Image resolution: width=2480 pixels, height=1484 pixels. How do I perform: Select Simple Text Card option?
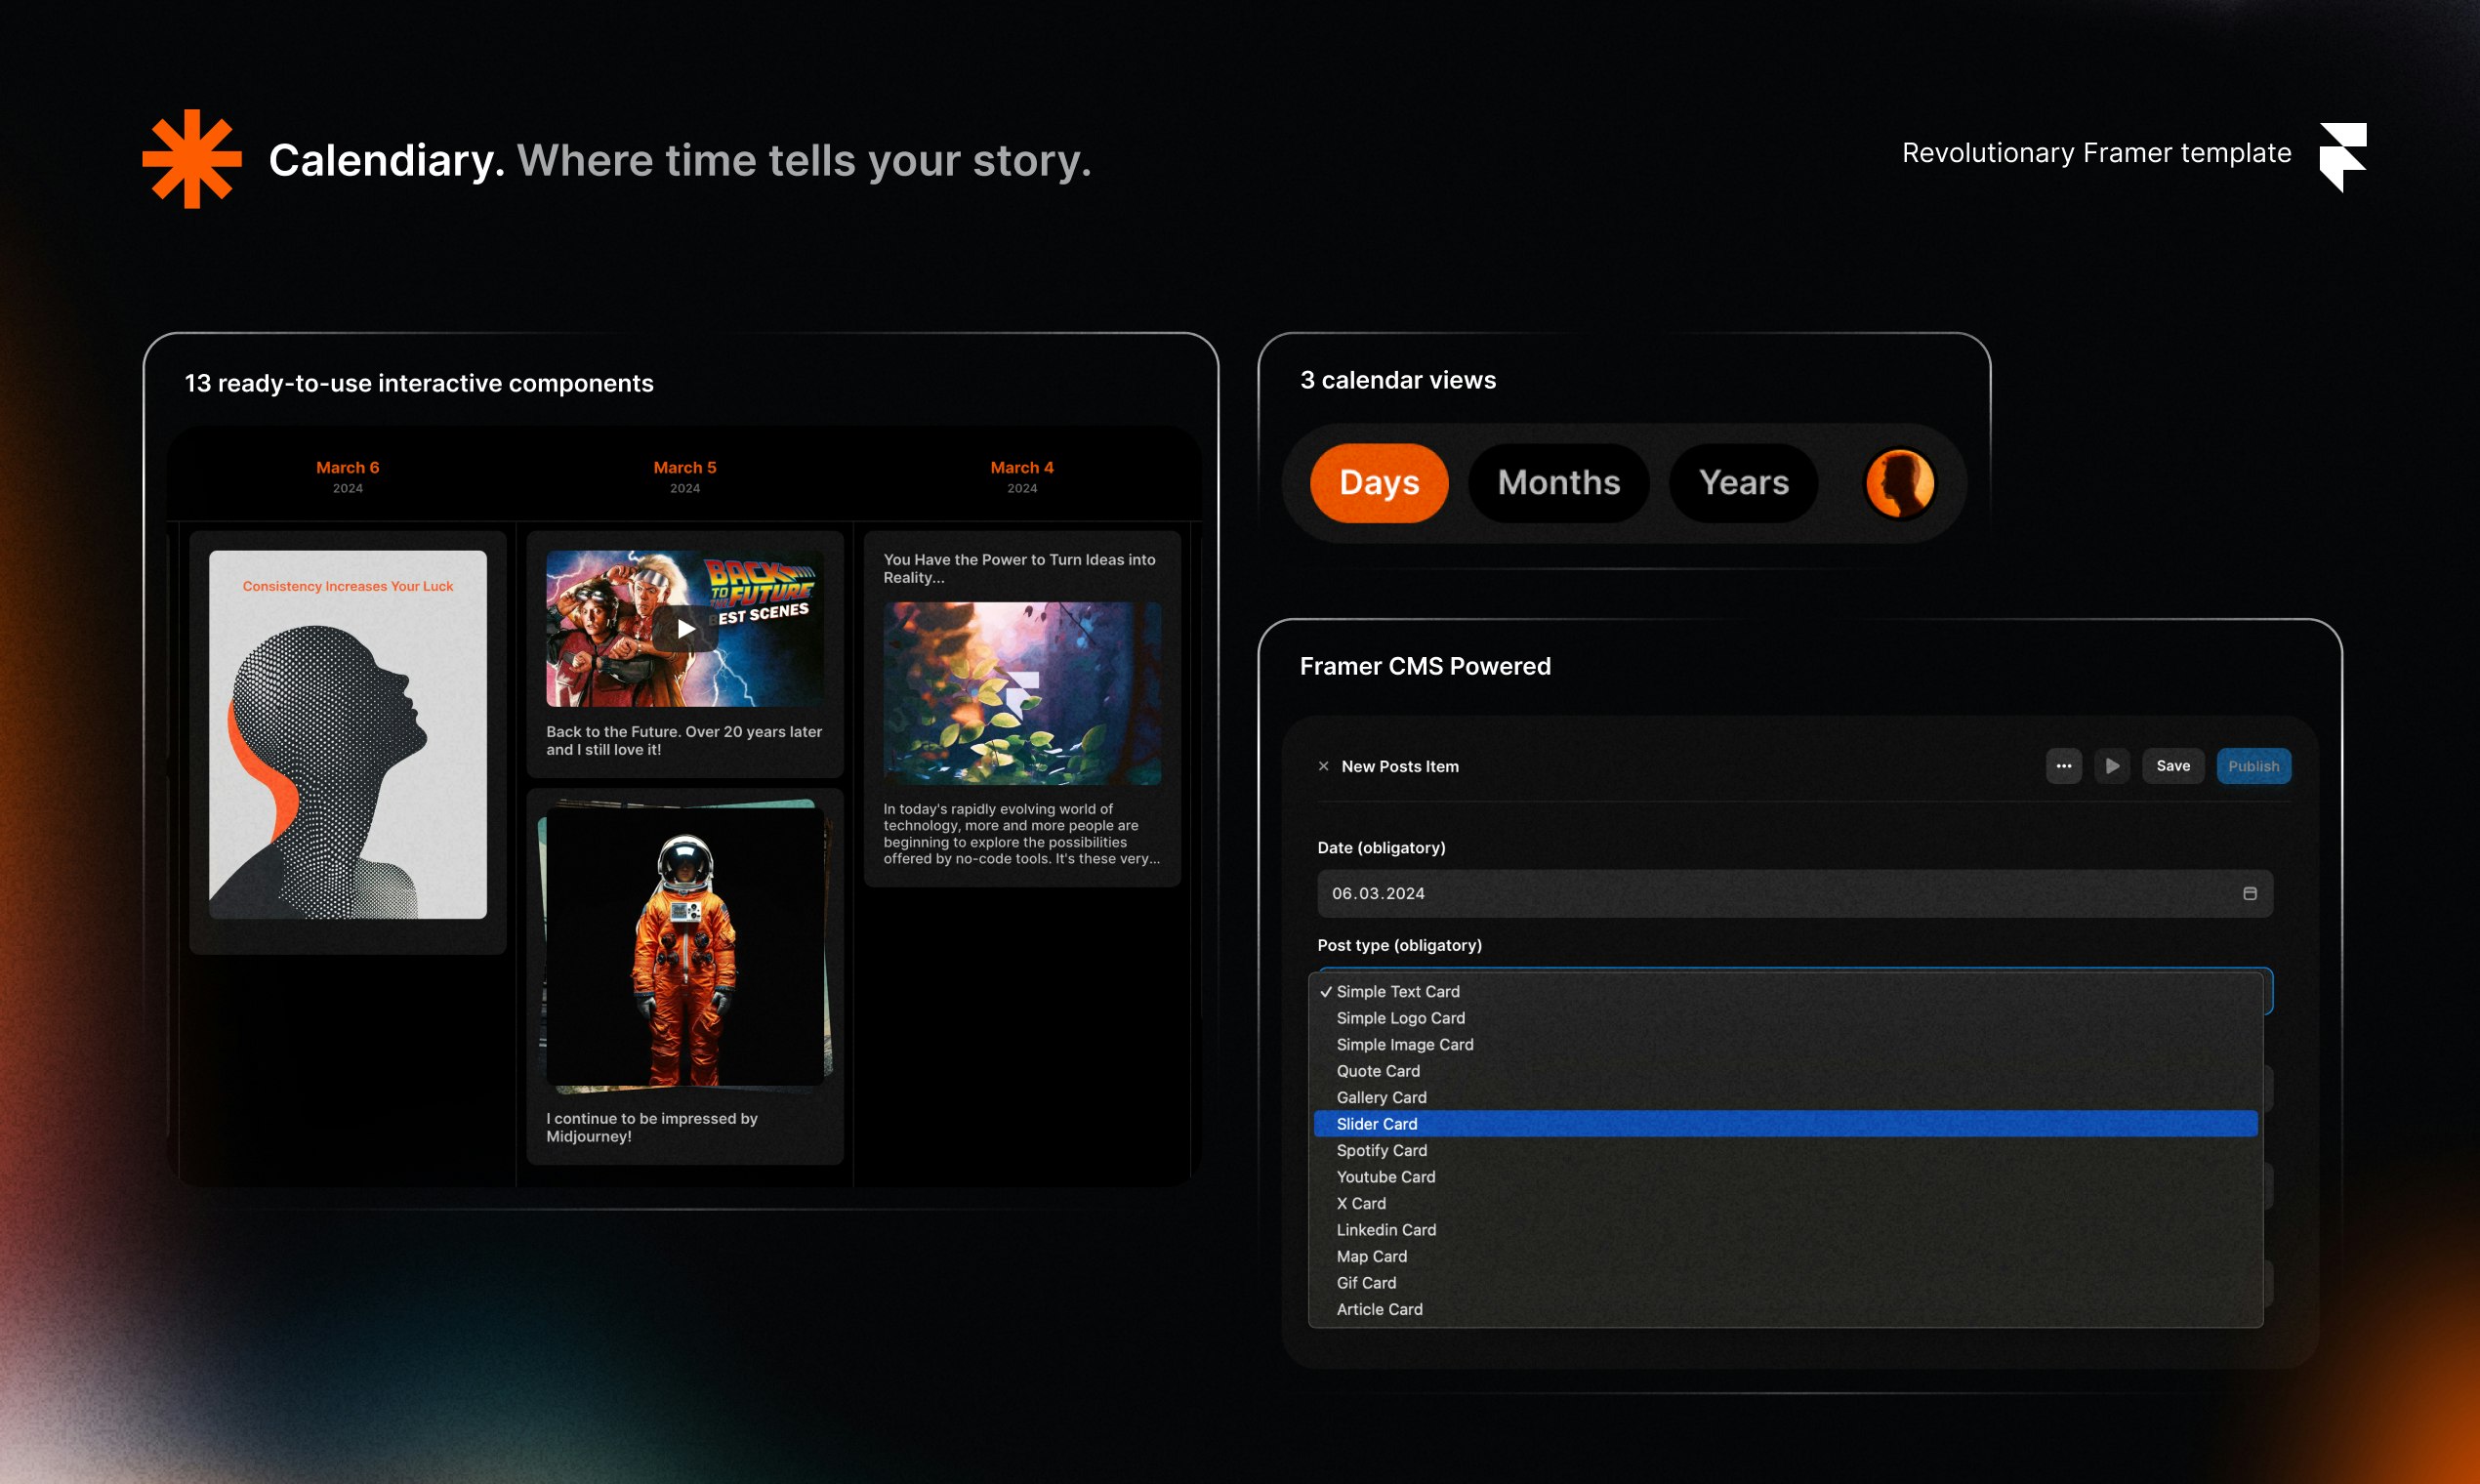point(1785,991)
